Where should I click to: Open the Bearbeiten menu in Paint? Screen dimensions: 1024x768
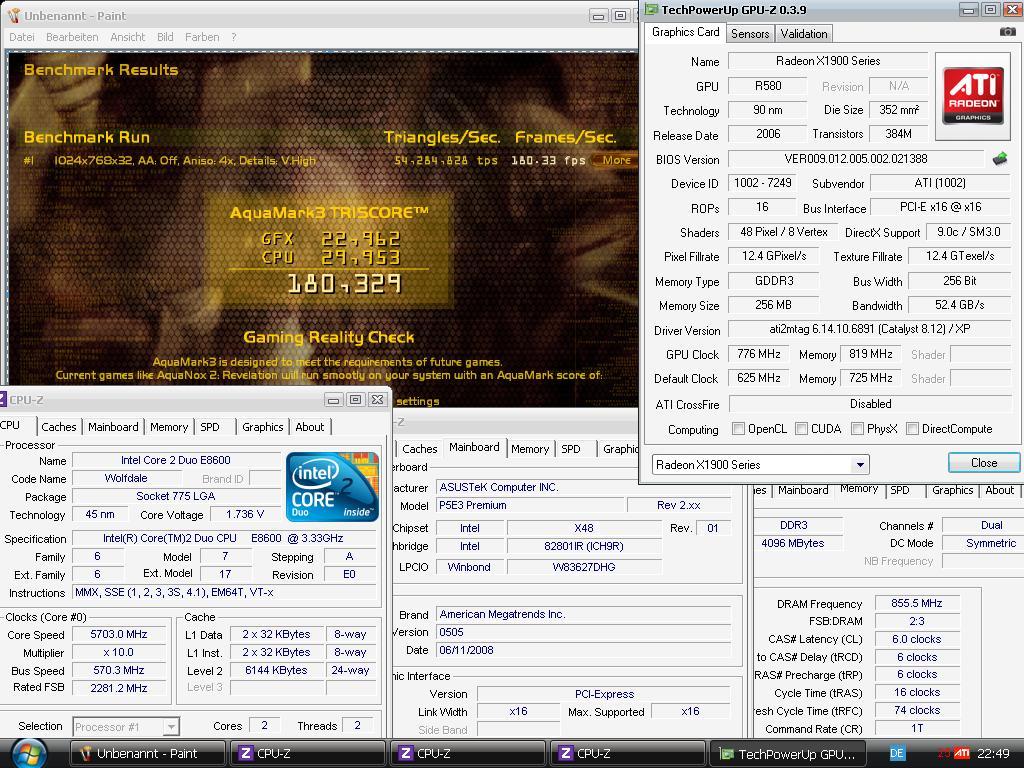click(72, 37)
